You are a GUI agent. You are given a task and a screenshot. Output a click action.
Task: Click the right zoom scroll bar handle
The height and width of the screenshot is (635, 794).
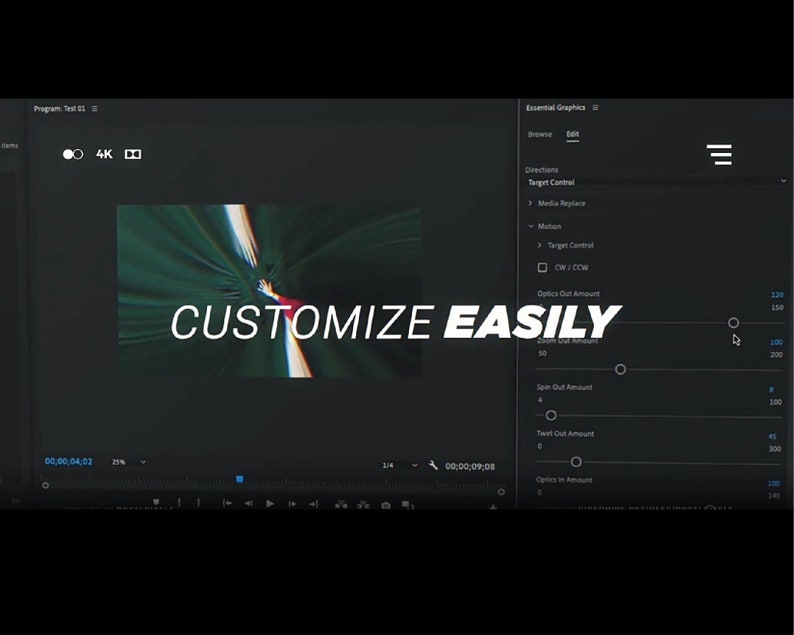(x=501, y=492)
